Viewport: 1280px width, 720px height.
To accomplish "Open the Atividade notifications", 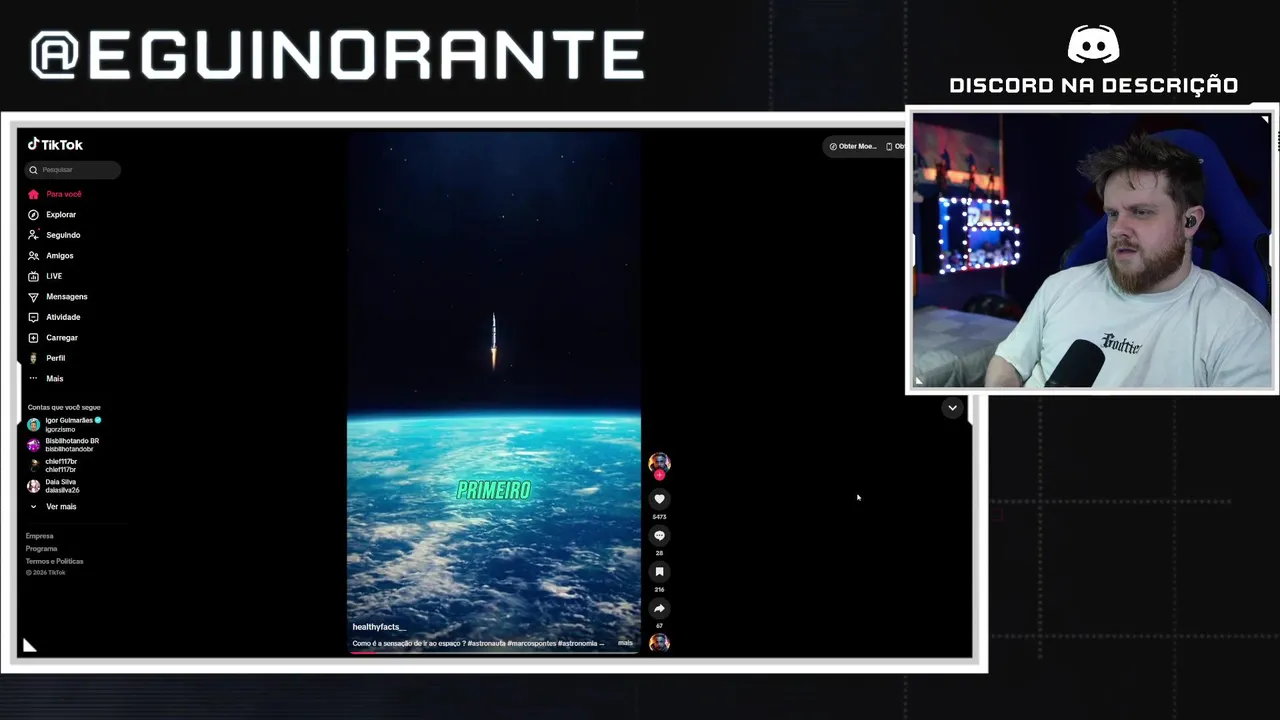I will pyautogui.click(x=54, y=317).
